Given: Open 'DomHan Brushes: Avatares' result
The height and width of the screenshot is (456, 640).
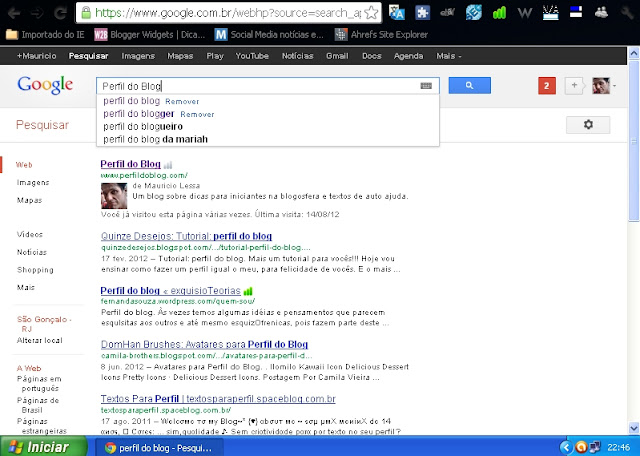Looking at the screenshot, I should tap(204, 344).
